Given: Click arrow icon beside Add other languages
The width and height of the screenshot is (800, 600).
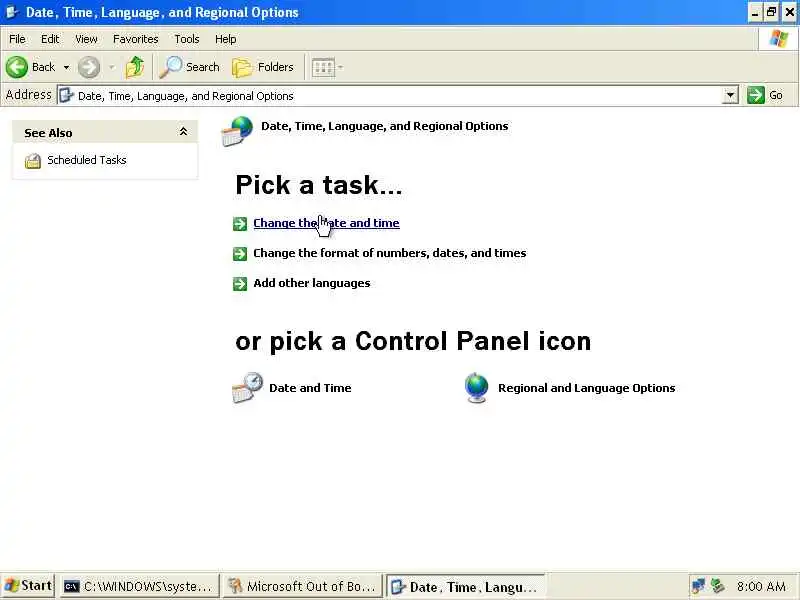Looking at the screenshot, I should 240,284.
